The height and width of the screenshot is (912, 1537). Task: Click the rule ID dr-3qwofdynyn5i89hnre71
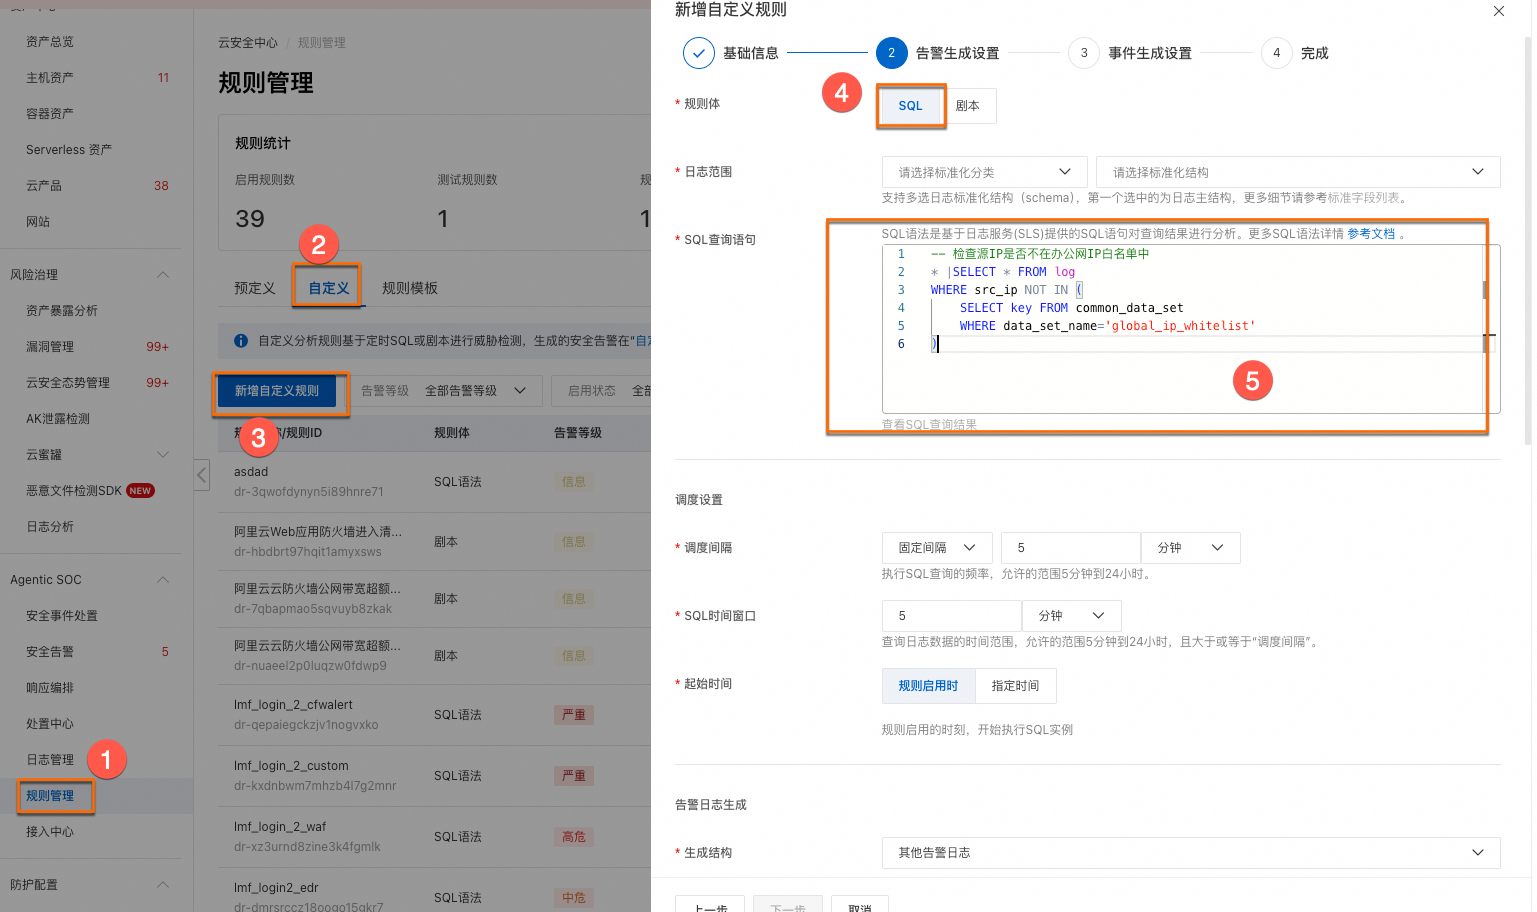coord(309,492)
